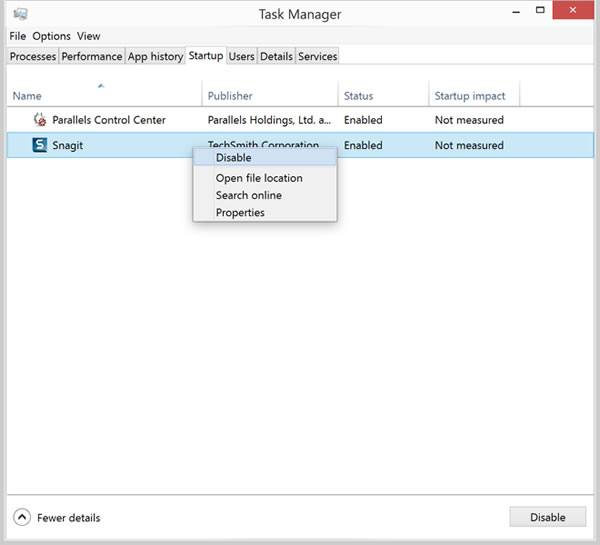
Task: Sort by the Publisher column header
Action: (x=270, y=93)
